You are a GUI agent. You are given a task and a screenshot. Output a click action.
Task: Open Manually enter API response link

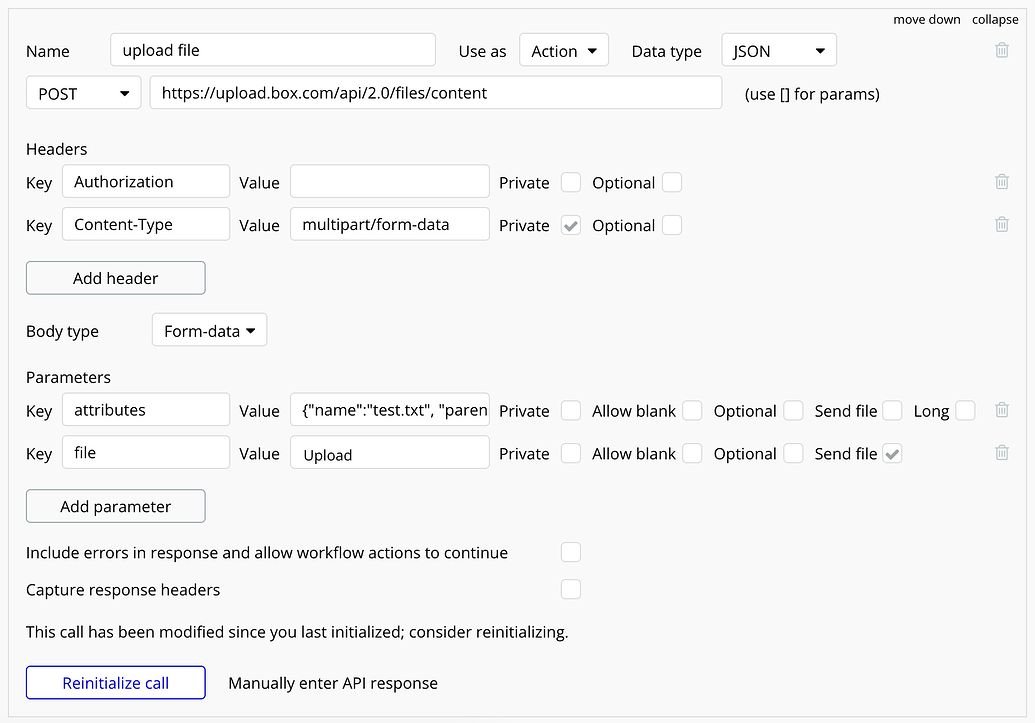[x=333, y=683]
